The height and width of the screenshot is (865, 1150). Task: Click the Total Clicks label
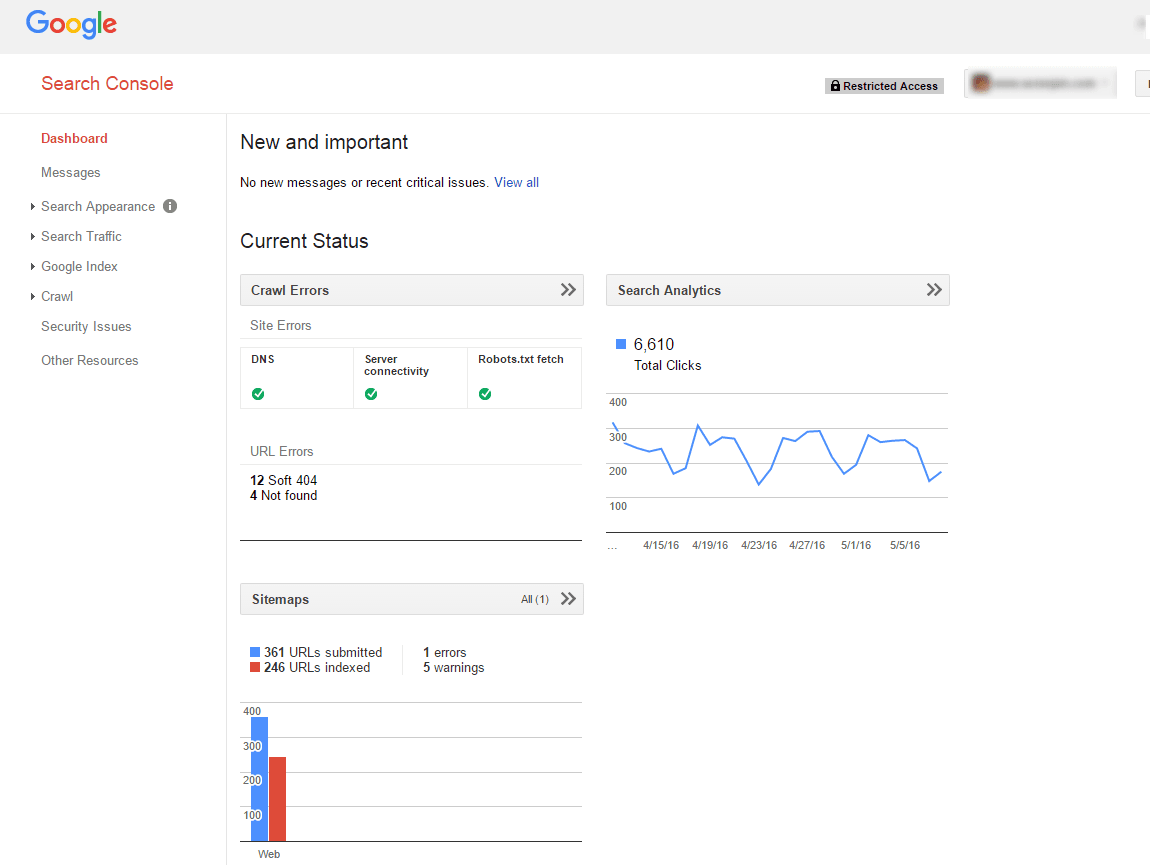pos(667,365)
